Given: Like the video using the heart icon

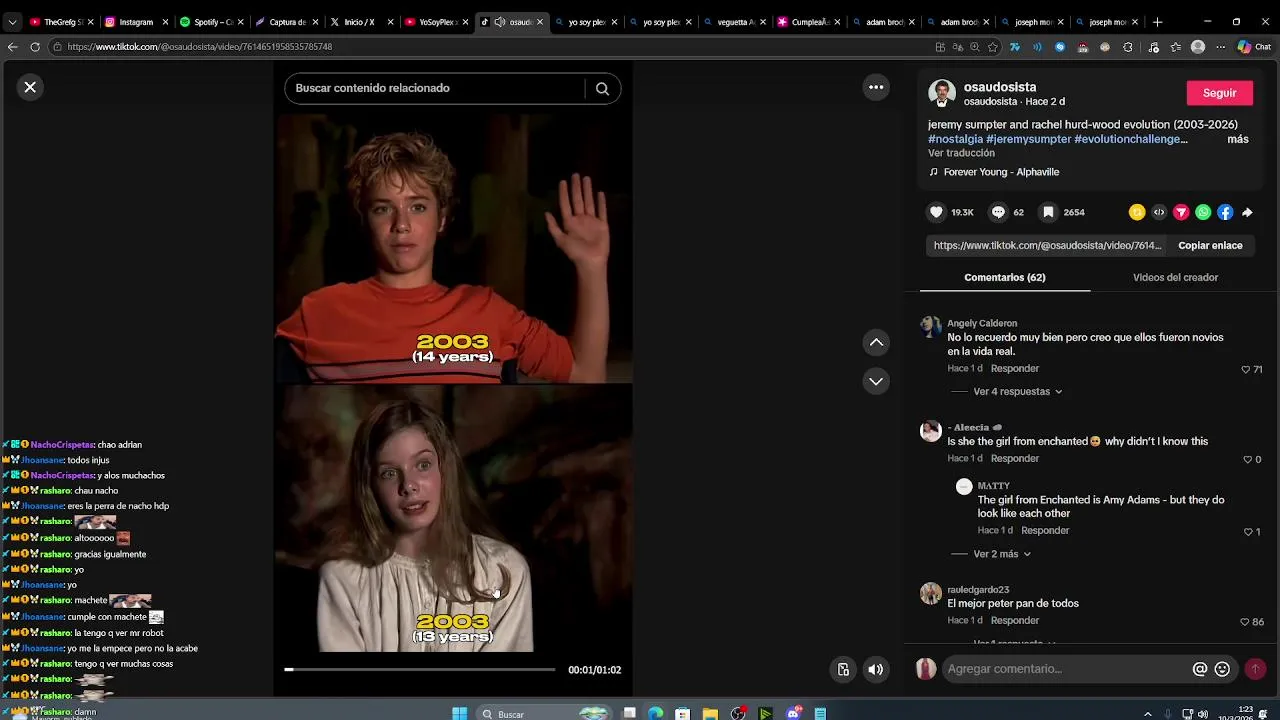Looking at the screenshot, I should pos(936,212).
